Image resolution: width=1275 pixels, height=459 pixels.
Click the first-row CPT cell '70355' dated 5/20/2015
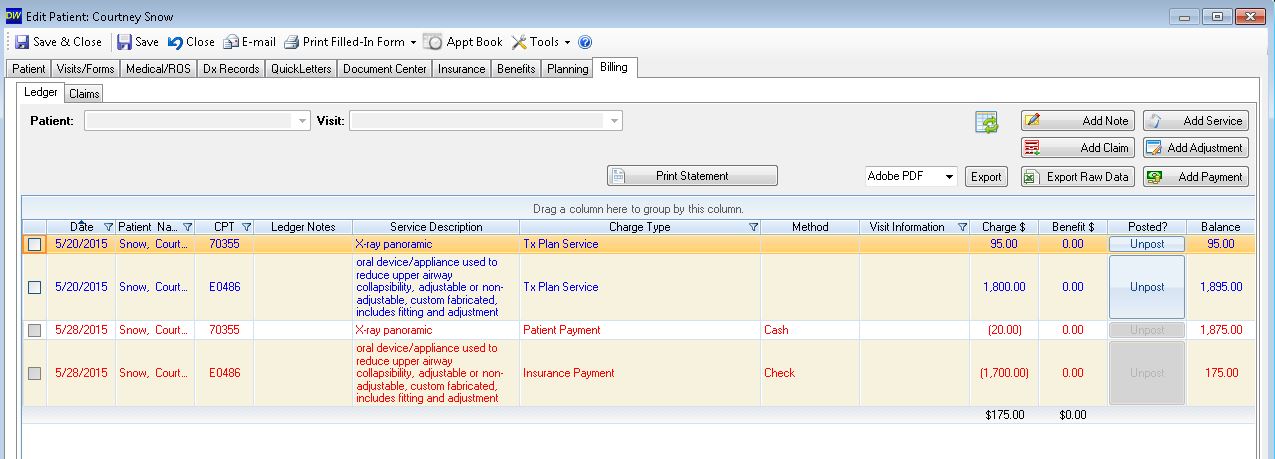[225, 244]
